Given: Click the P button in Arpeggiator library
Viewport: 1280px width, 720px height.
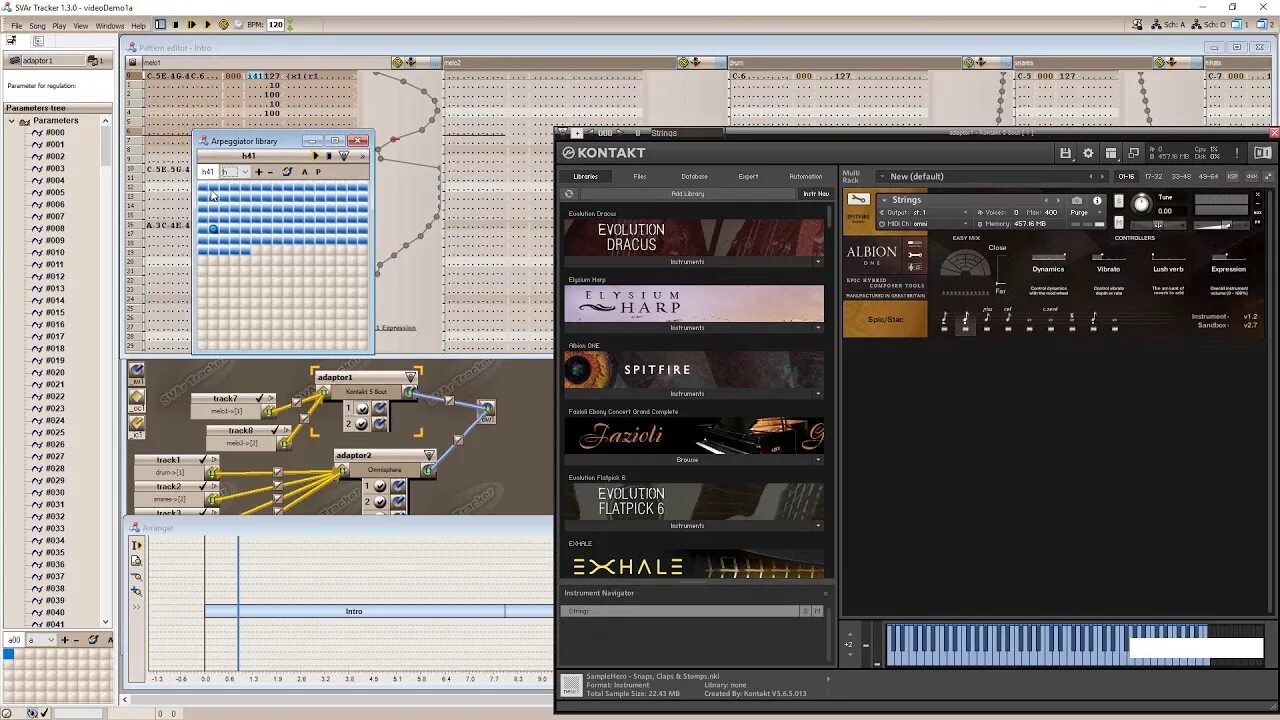Looking at the screenshot, I should (x=318, y=172).
